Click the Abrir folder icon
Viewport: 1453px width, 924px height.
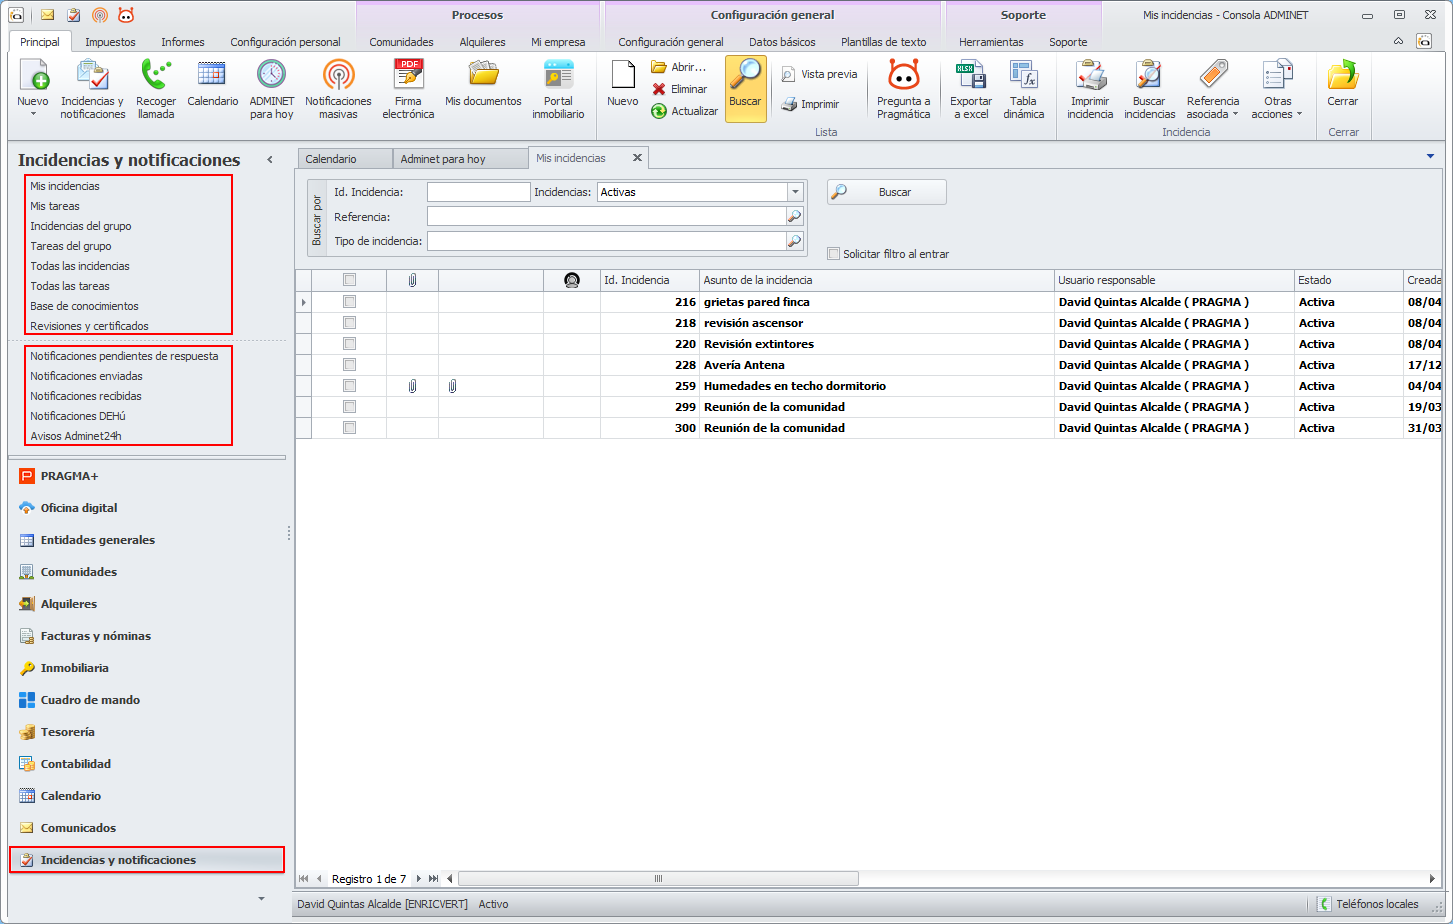coord(659,67)
